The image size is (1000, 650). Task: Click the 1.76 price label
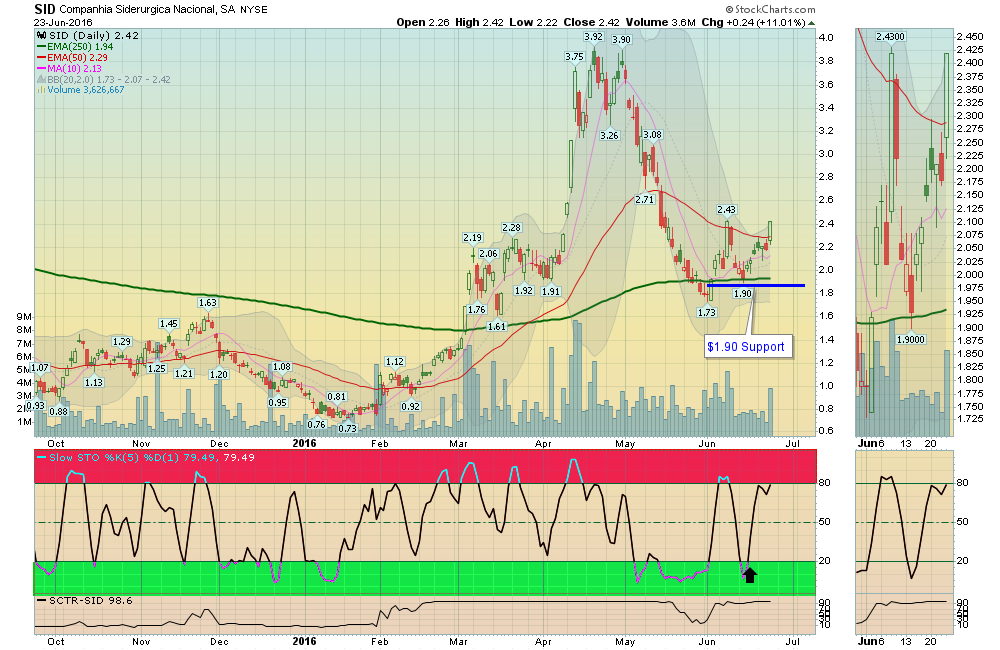pyautogui.click(x=476, y=309)
